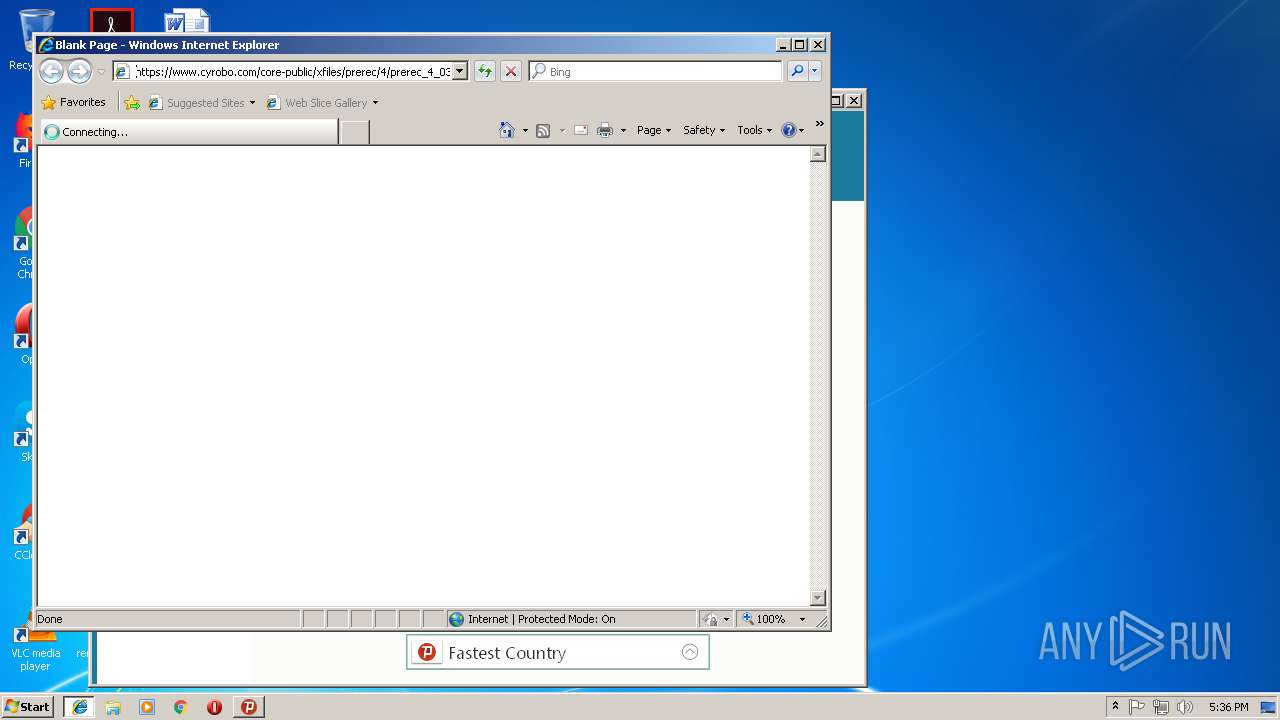Image resolution: width=1280 pixels, height=720 pixels.
Task: Open a new blank tab
Action: pos(354,132)
